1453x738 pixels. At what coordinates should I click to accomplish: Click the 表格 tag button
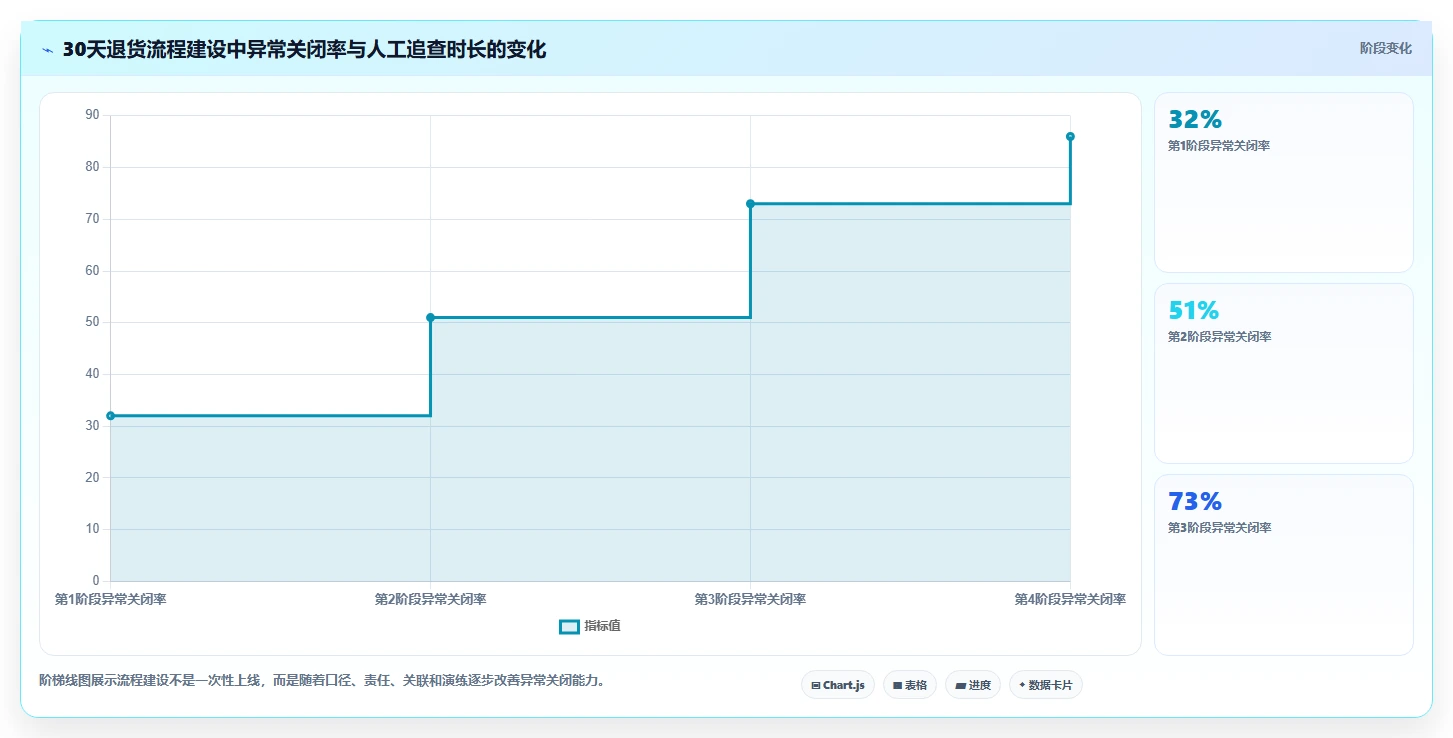910,685
